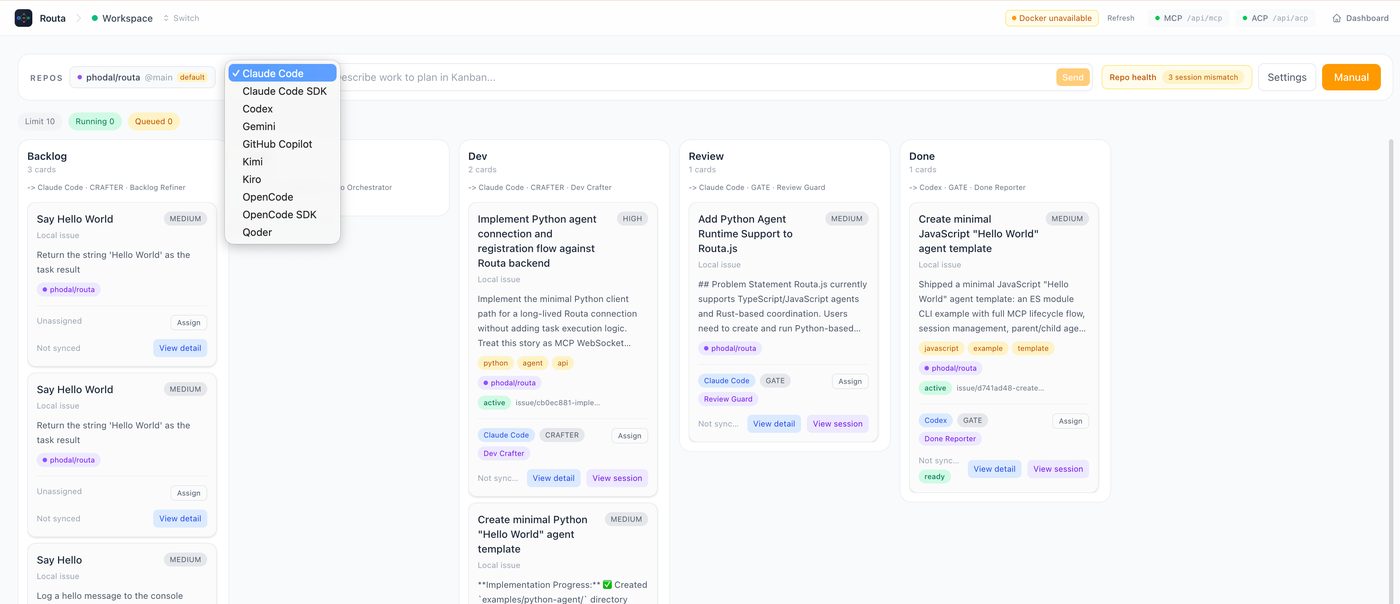The height and width of the screenshot is (604, 1400).
Task: Assign the JavaScript Hello World card
Action: [x=1070, y=421]
